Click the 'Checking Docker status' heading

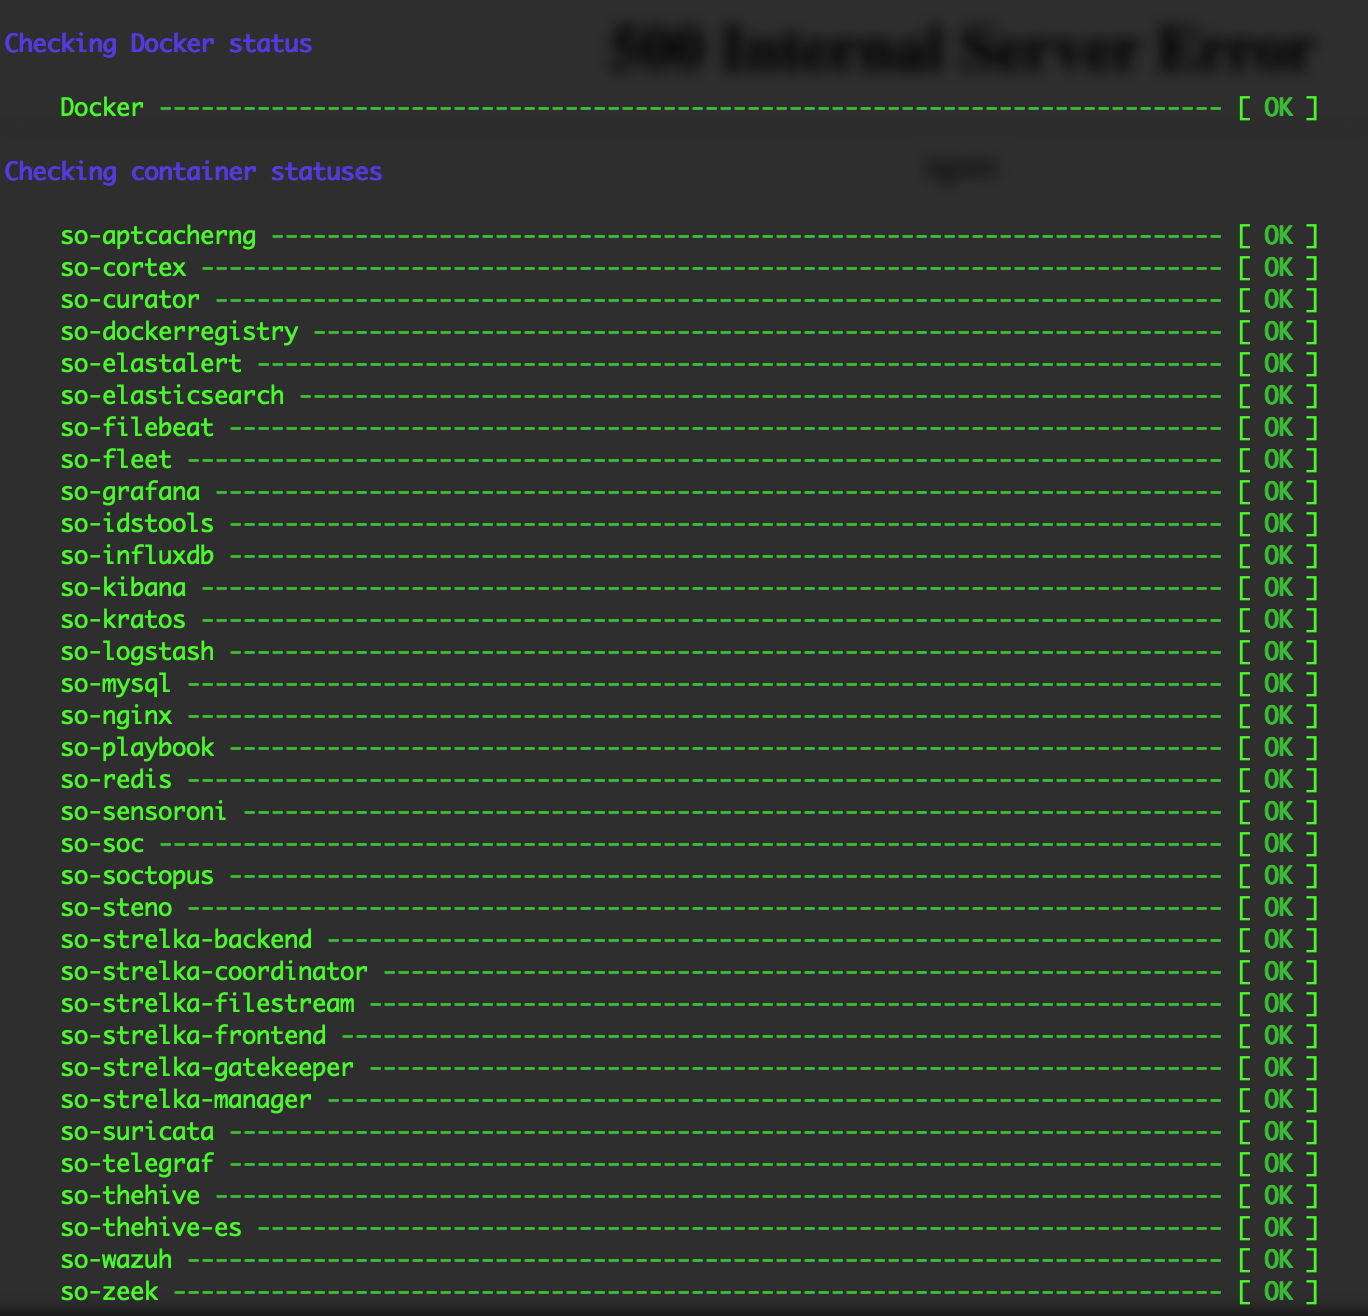pyautogui.click(x=158, y=44)
